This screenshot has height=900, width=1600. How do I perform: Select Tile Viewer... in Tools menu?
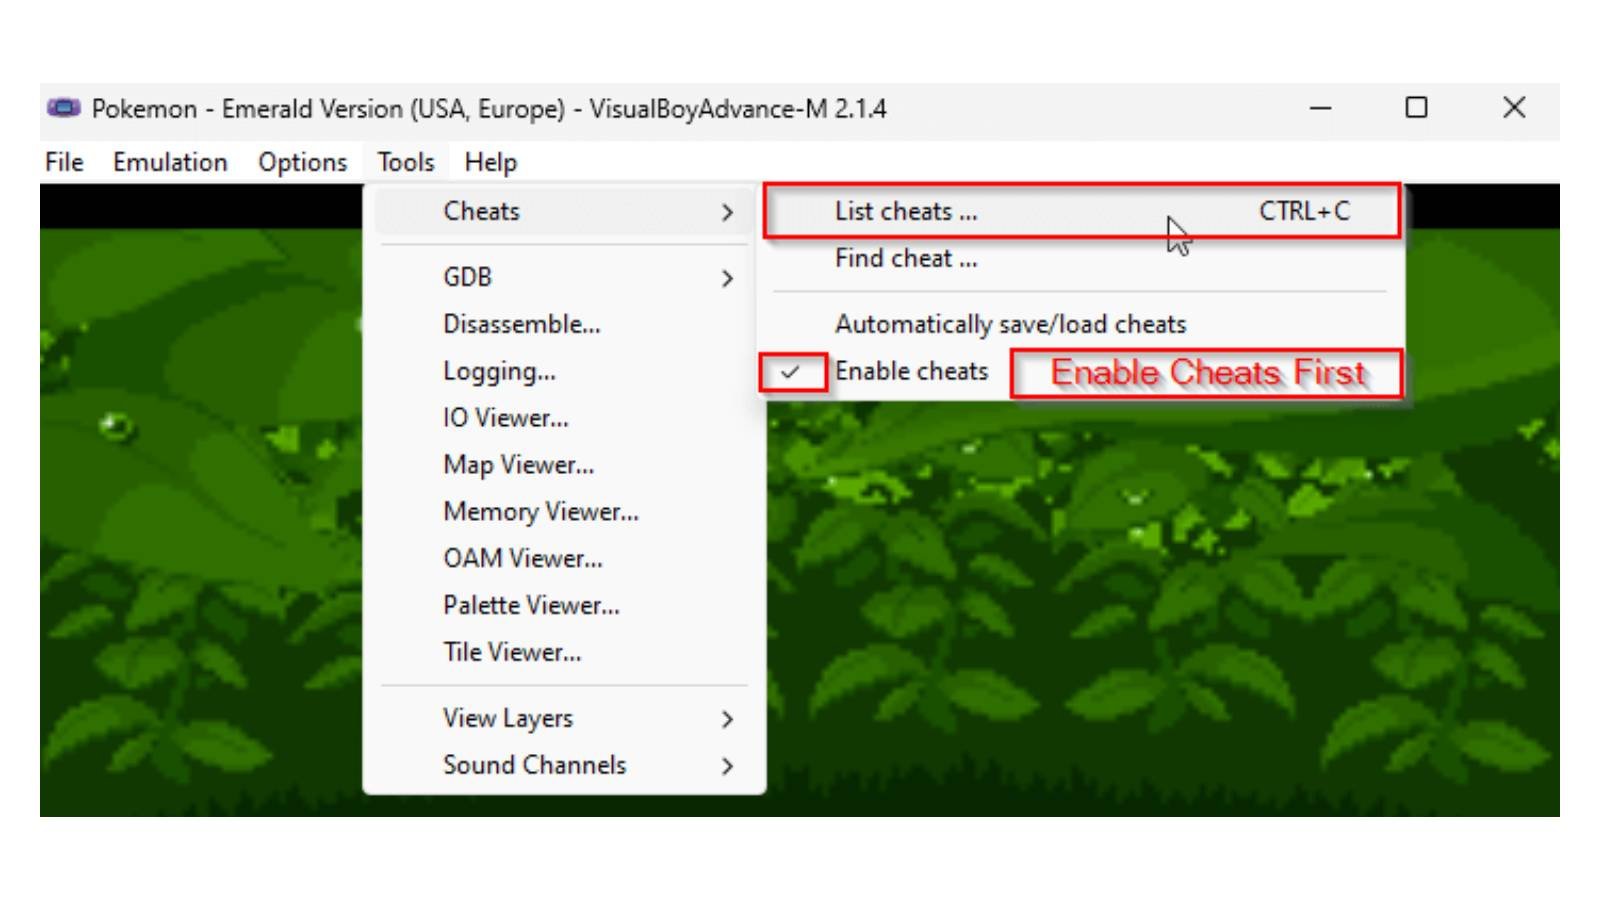click(x=564, y=652)
